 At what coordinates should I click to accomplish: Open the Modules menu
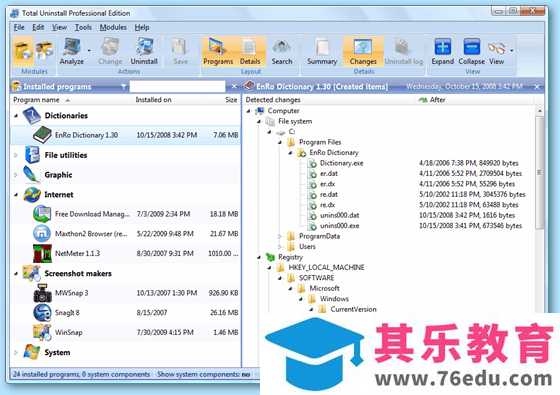pos(113,27)
